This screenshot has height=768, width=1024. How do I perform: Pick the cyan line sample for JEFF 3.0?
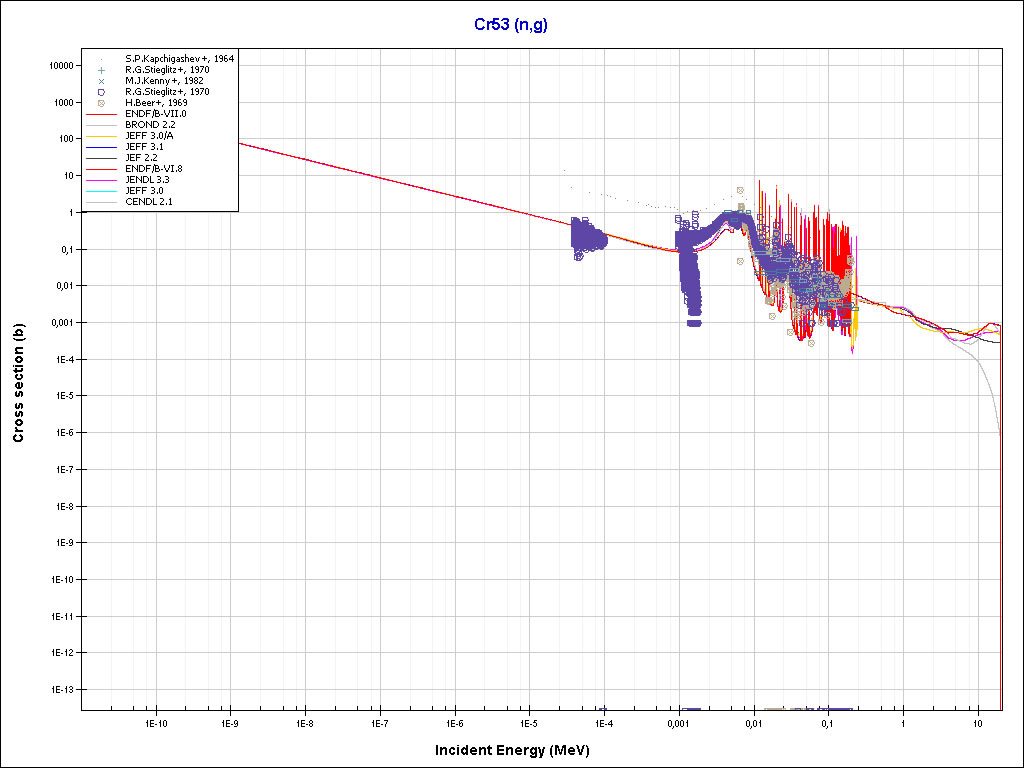pyautogui.click(x=101, y=191)
